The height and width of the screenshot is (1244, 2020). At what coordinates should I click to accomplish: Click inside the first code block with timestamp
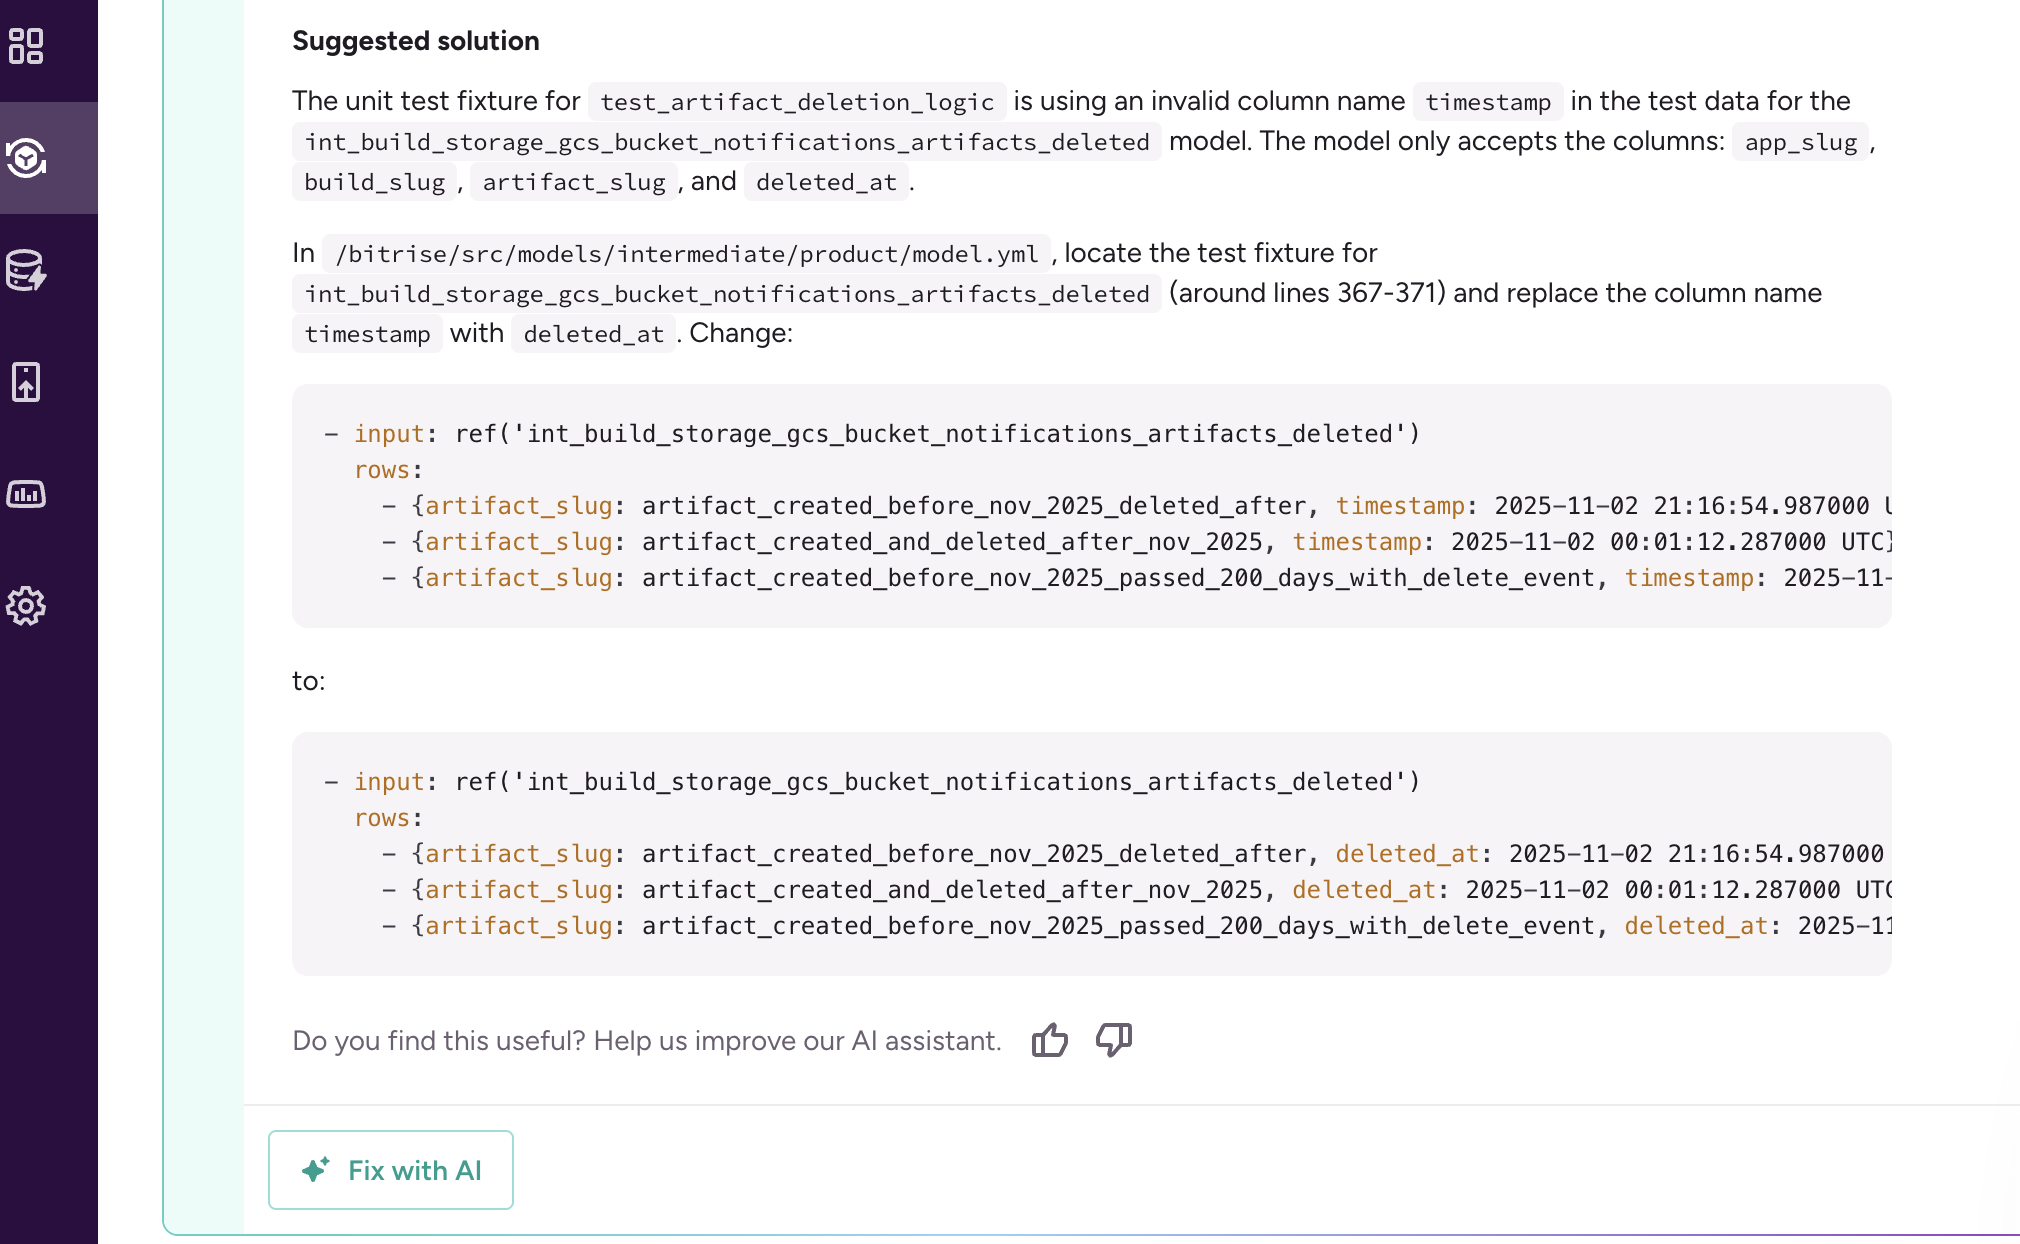point(1090,506)
